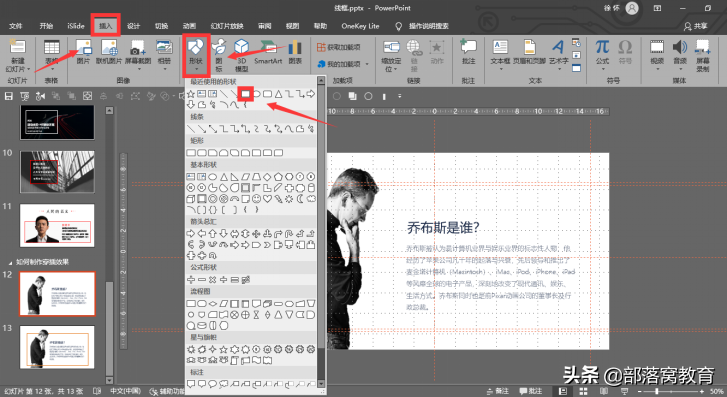
Task: Open the 表格 (Table) insert menu
Action: pos(51,55)
